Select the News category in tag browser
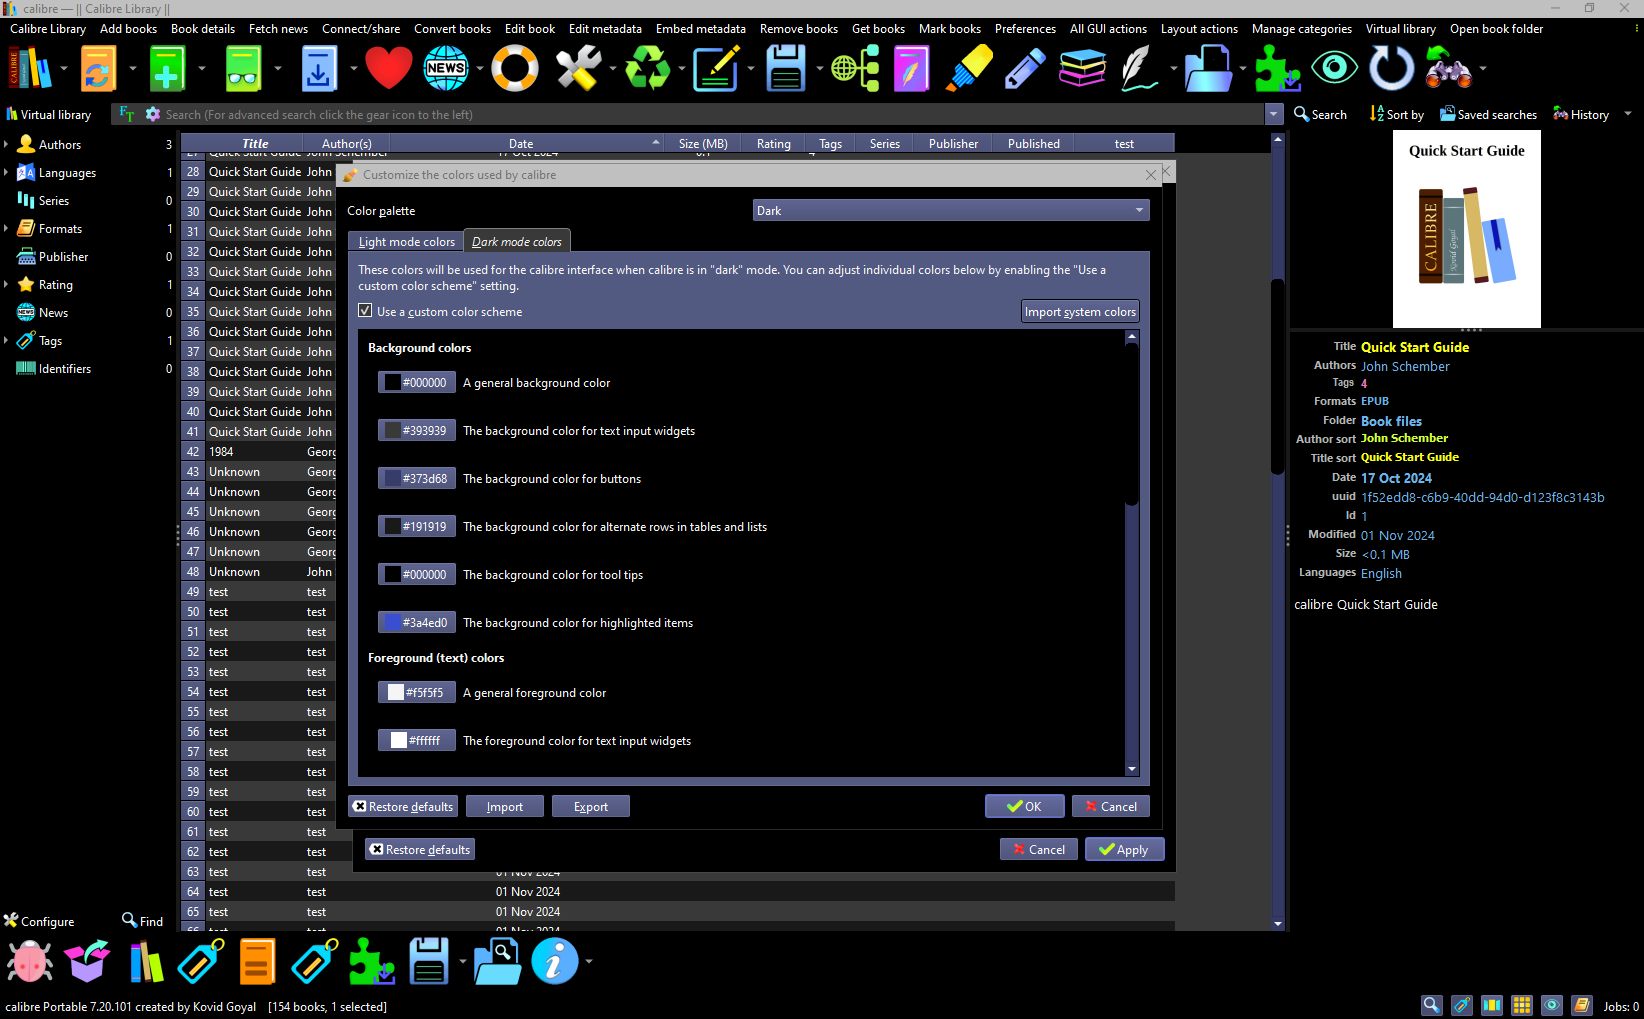 tap(53, 312)
